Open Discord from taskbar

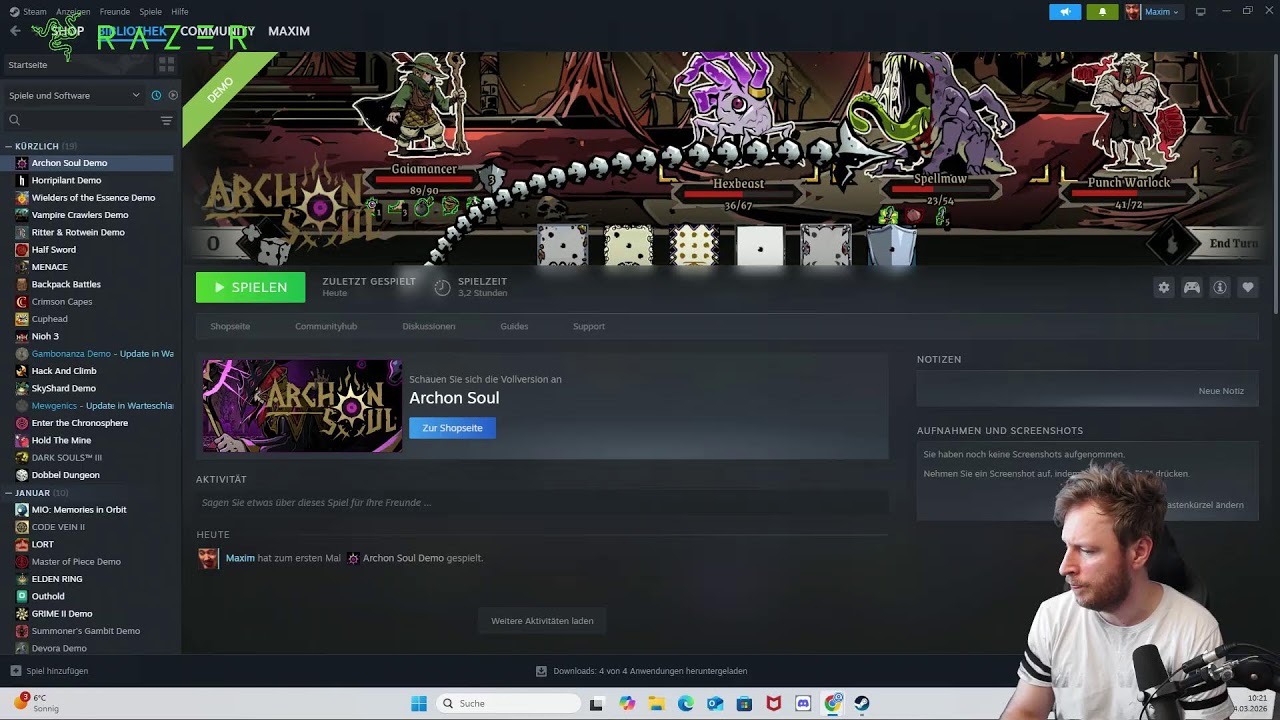[x=803, y=703]
